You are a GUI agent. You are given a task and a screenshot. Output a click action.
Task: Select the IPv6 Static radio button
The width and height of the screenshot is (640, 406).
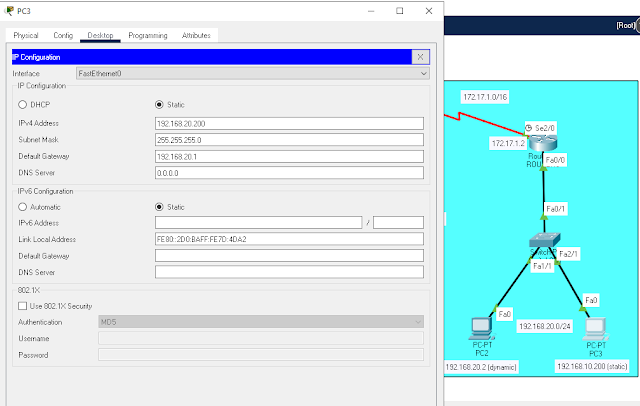pyautogui.click(x=159, y=207)
